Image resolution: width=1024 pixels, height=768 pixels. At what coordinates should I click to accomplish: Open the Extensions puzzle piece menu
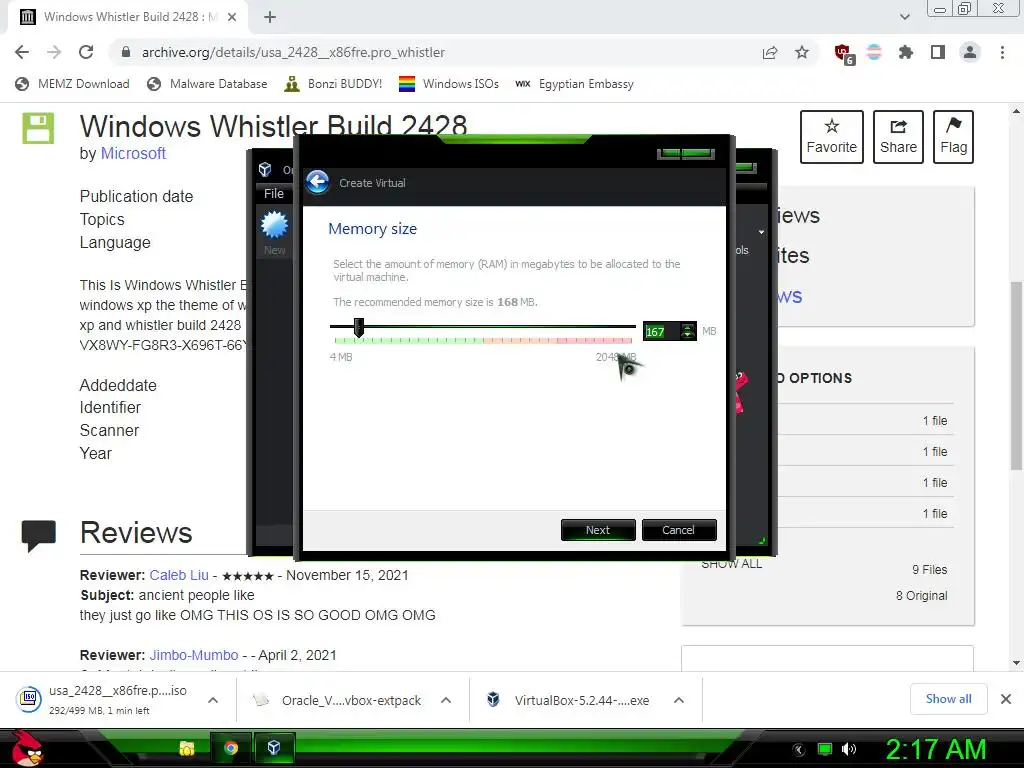[906, 52]
